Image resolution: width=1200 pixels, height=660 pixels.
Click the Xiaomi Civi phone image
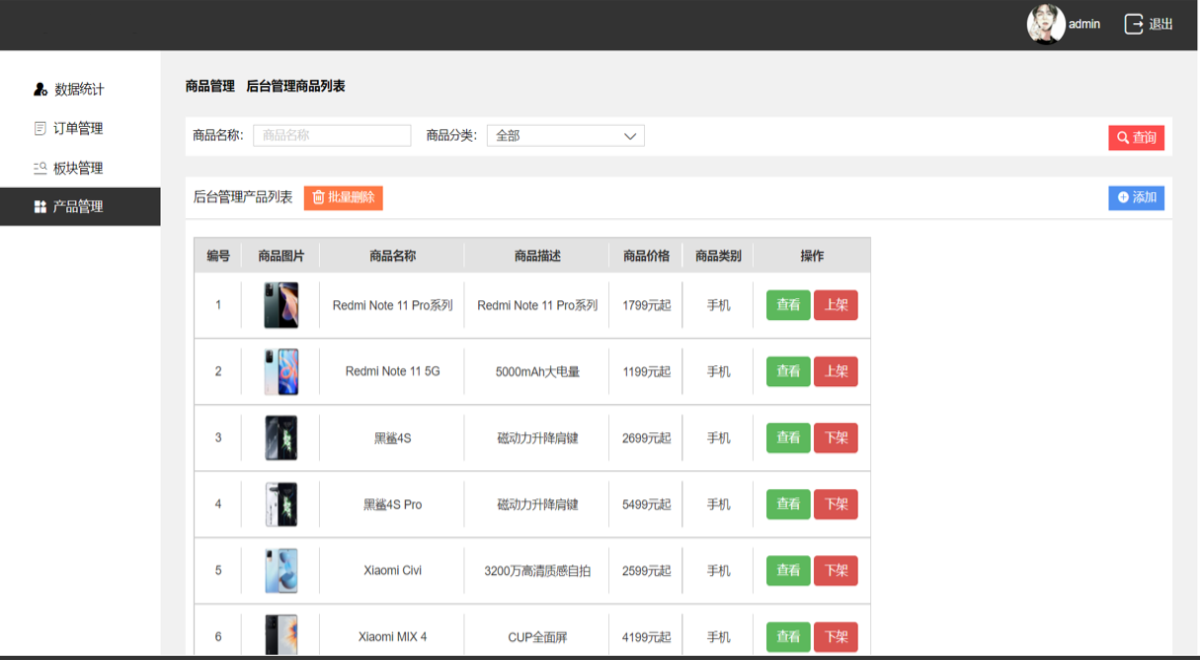tap(281, 571)
